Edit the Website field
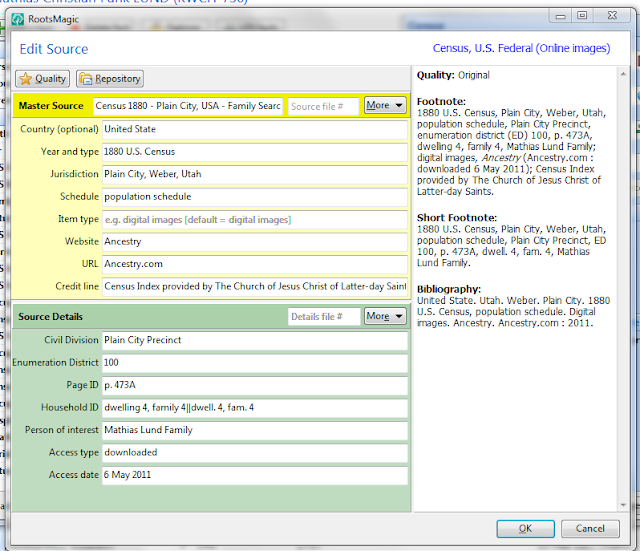 coord(255,242)
